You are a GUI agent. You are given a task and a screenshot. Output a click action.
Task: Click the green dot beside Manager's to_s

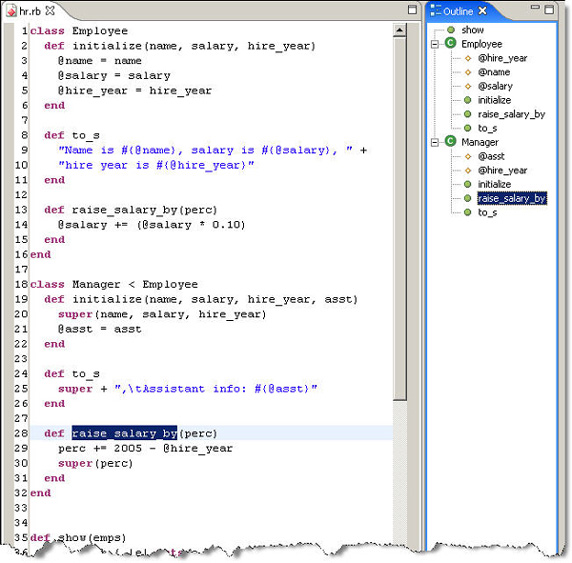pos(468,212)
